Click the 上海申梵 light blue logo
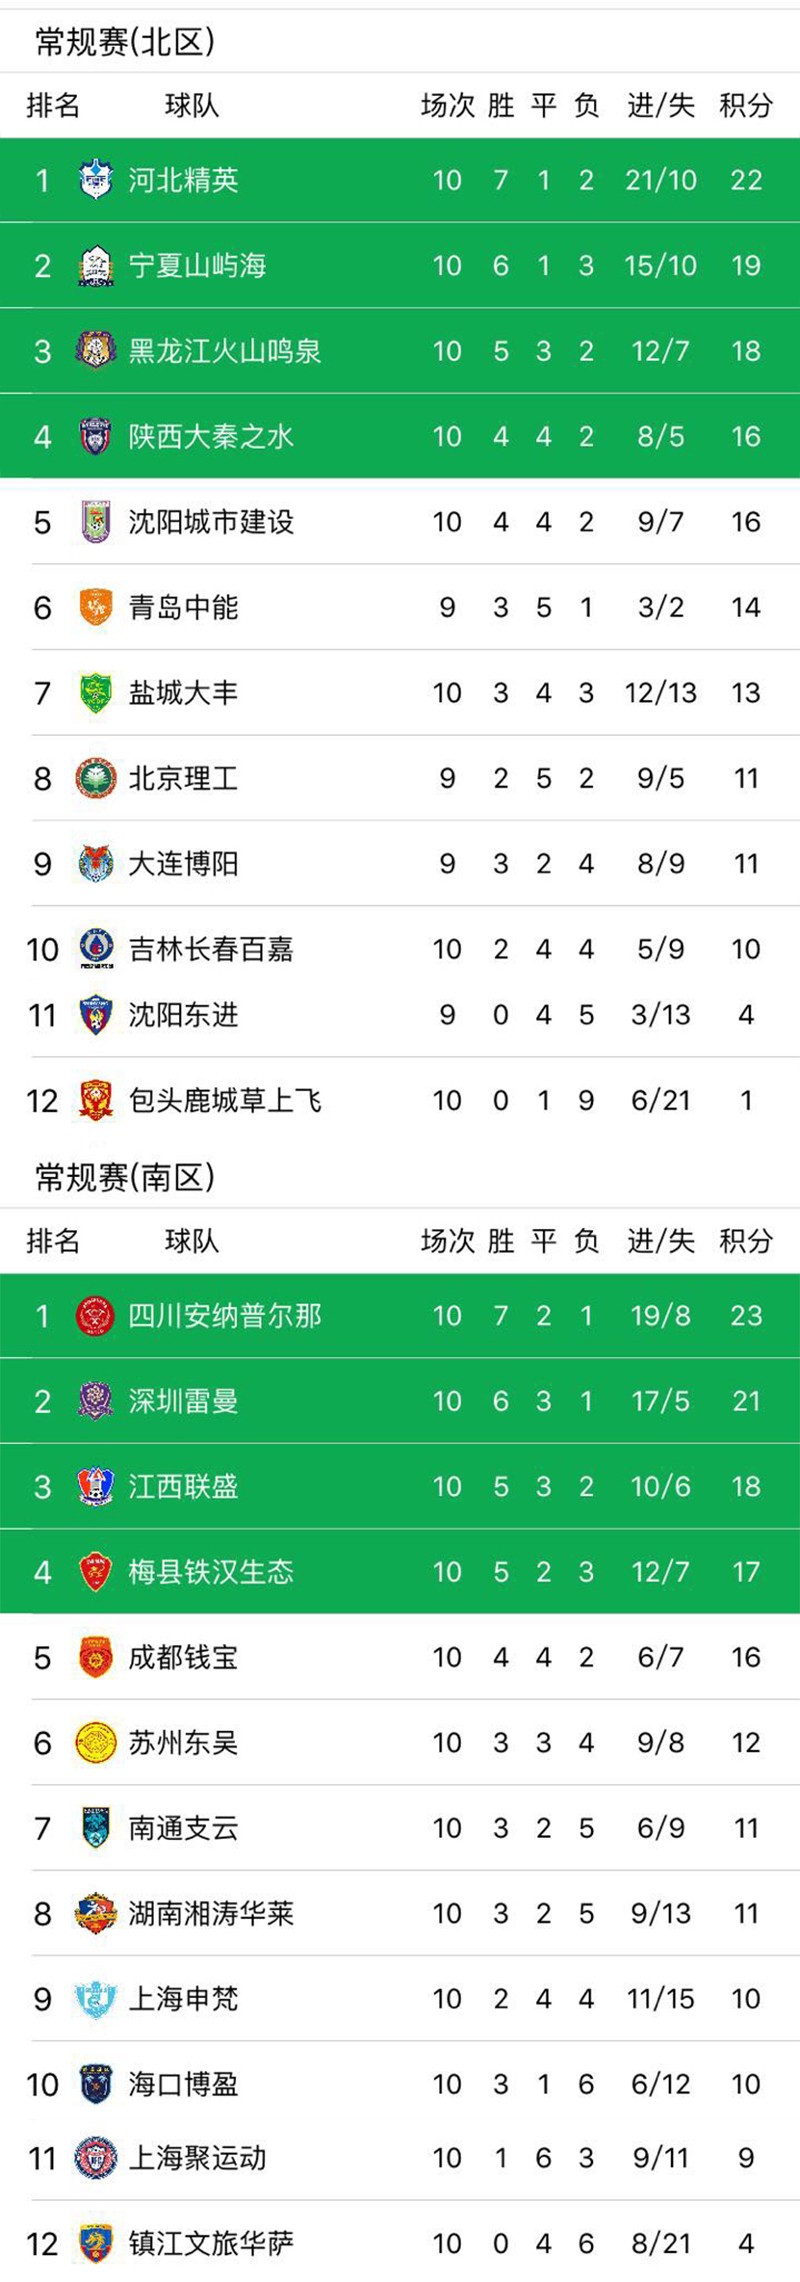 pyautogui.click(x=96, y=1999)
